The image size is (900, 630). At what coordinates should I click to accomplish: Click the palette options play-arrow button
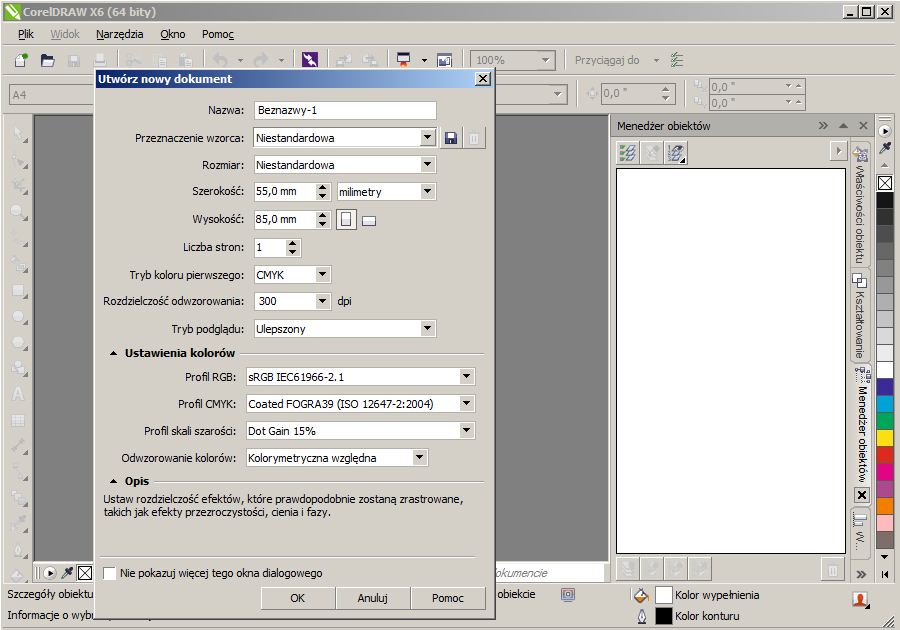point(885,131)
